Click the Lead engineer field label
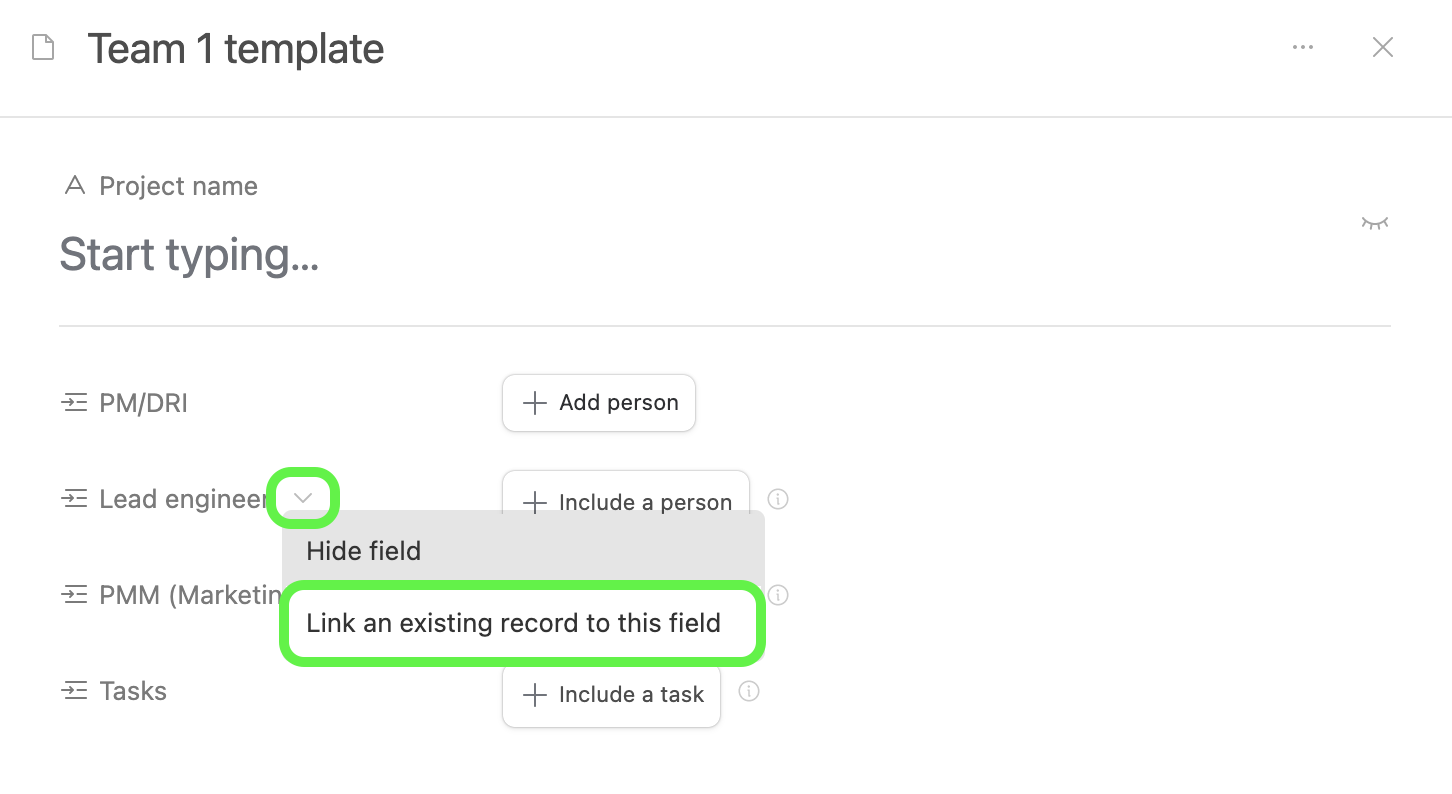Viewport: 1452px width, 794px height. pyautogui.click(x=184, y=499)
